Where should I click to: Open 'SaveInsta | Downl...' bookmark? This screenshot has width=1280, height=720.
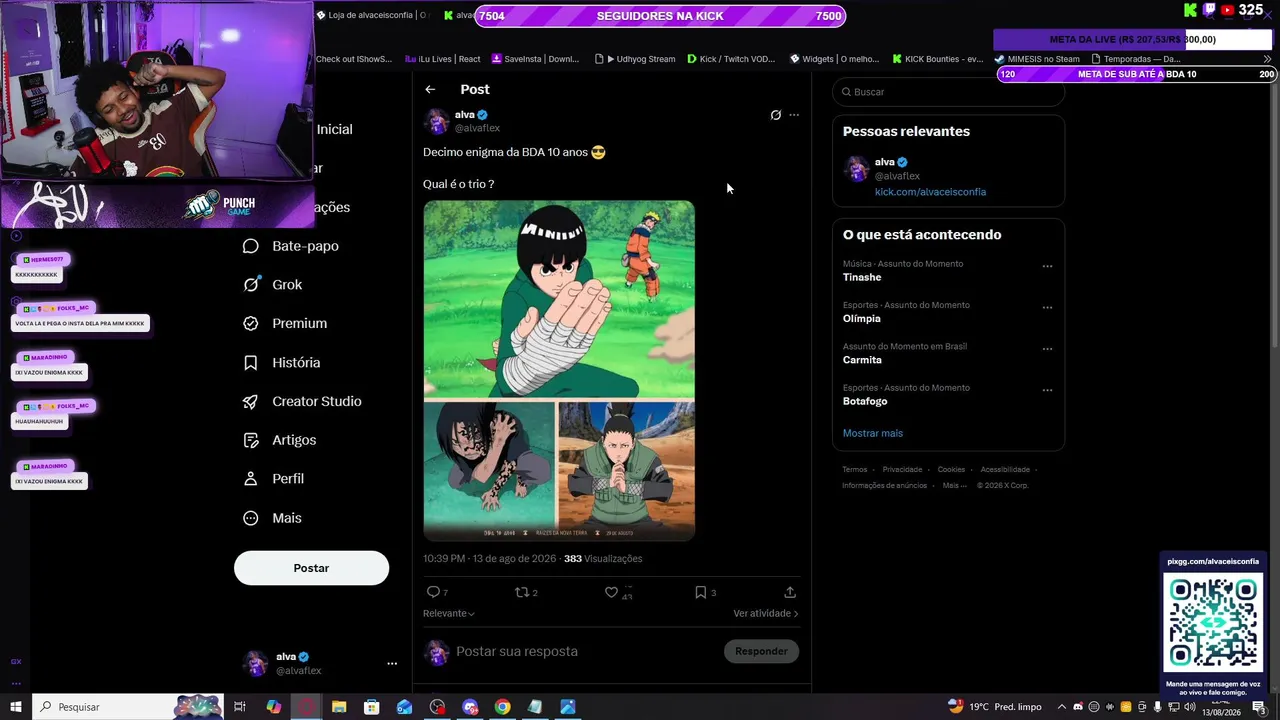click(535, 59)
